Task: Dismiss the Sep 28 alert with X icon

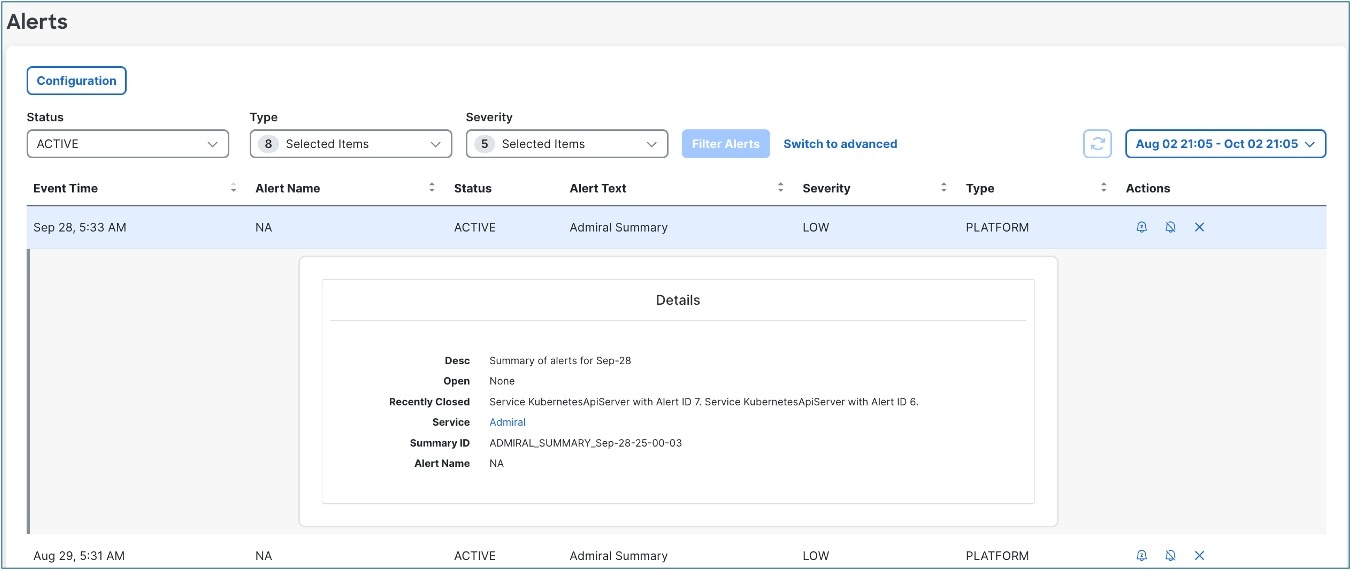Action: pos(1199,227)
